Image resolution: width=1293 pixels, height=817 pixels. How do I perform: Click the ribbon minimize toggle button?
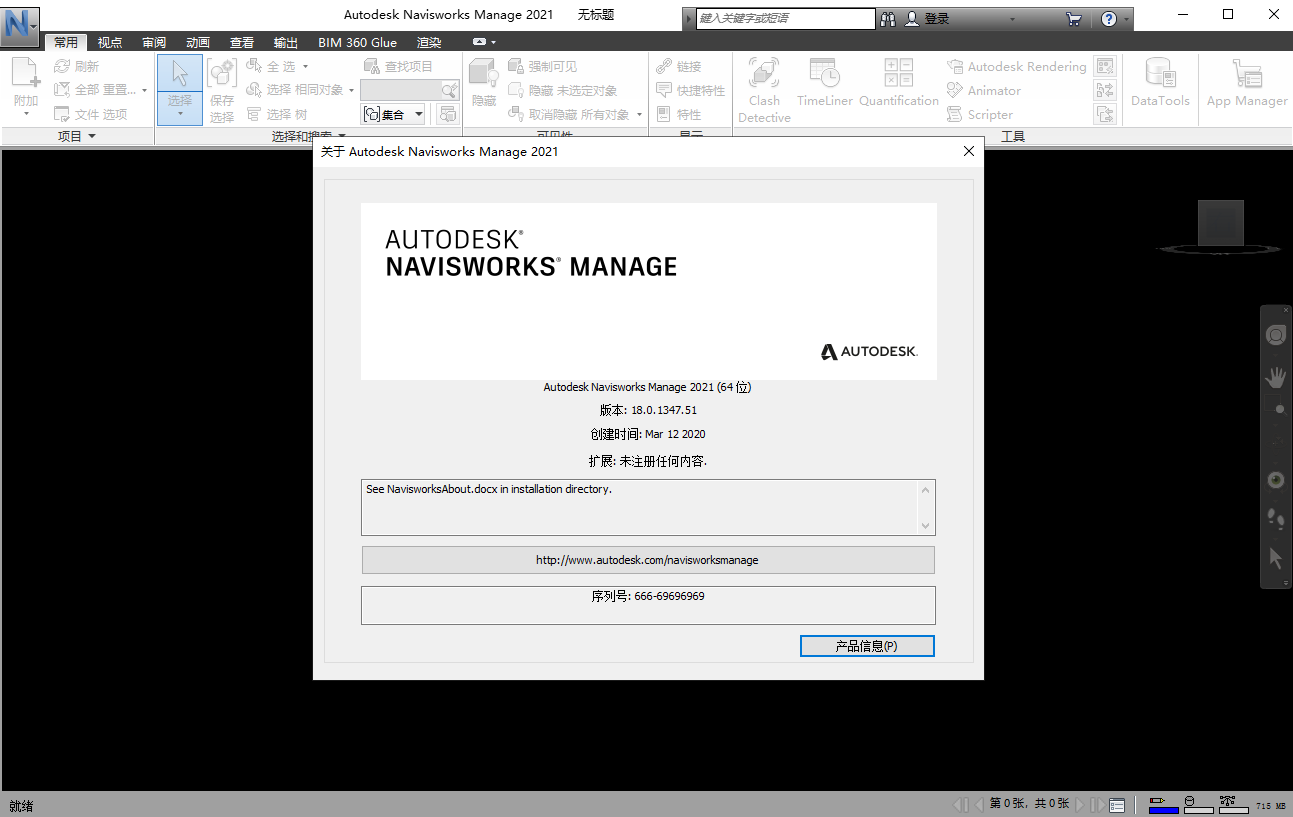[x=480, y=42]
